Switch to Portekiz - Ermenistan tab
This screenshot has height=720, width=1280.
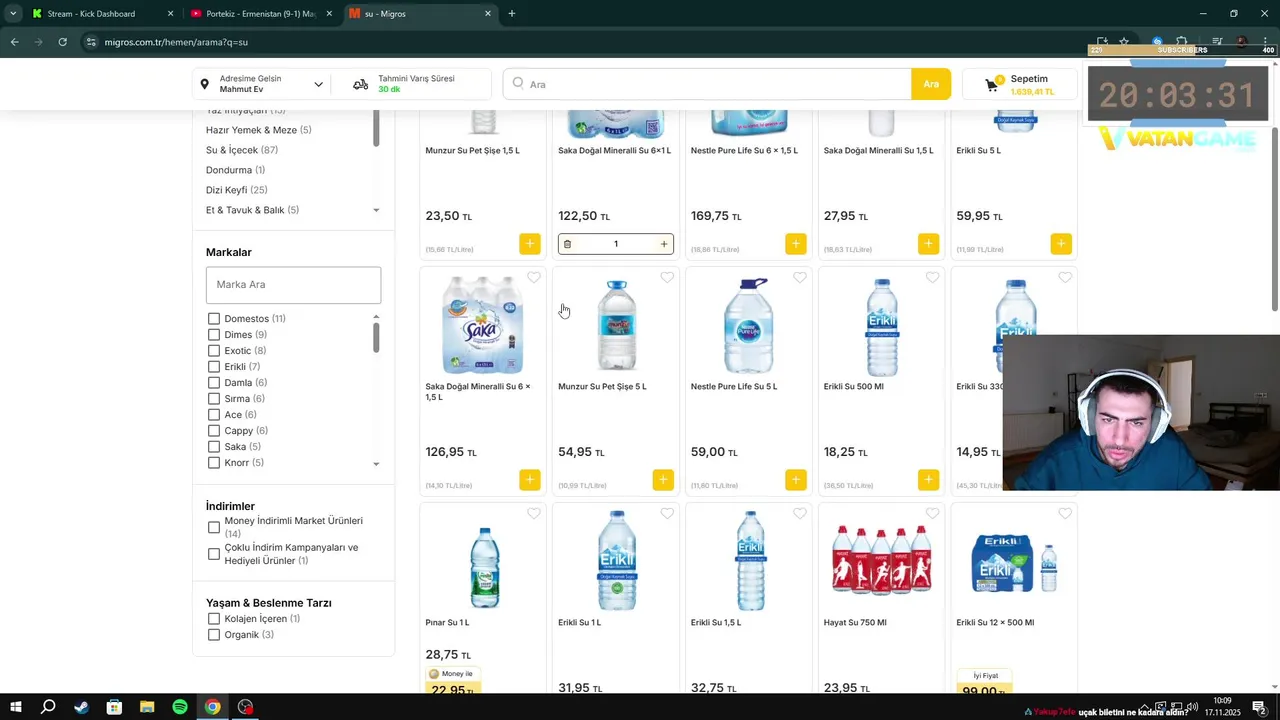pyautogui.click(x=260, y=14)
